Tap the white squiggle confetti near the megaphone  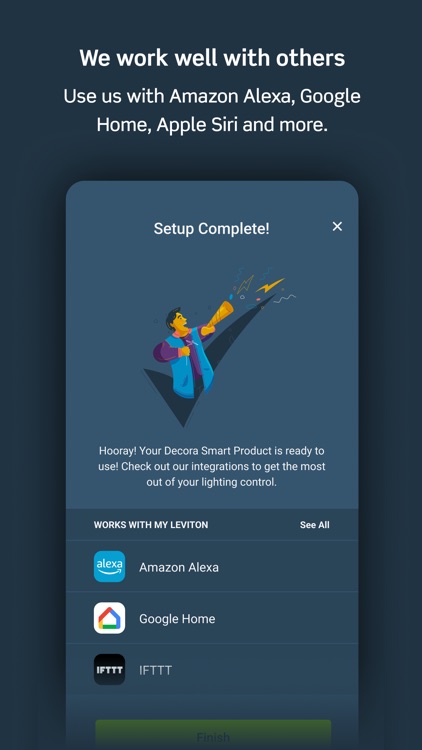(x=286, y=298)
